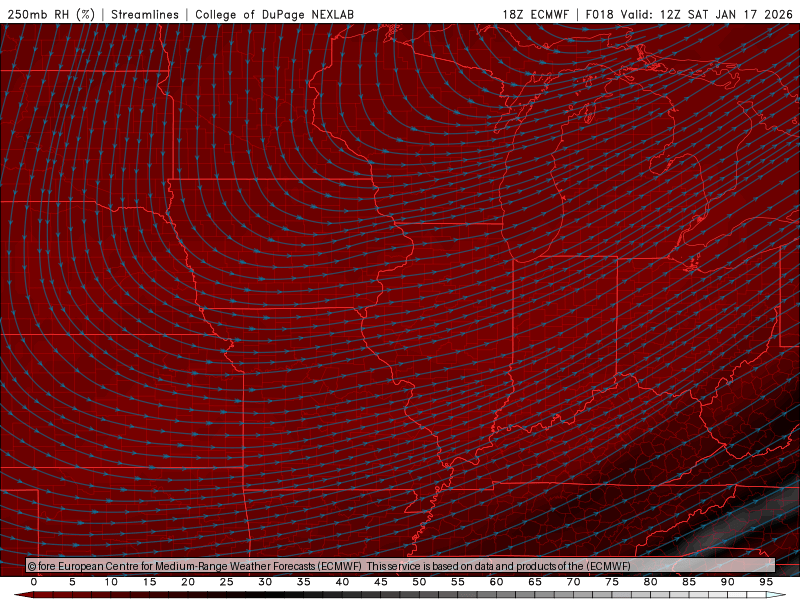Image resolution: width=800 pixels, height=600 pixels.
Task: Click the colorbar tick label "0"
Action: click(x=34, y=582)
